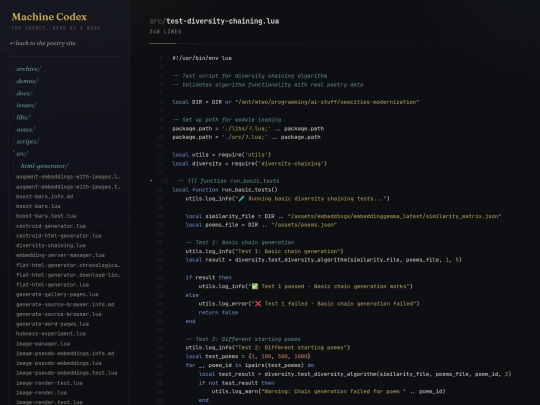Click the test tube emoji in line 17
This screenshot has height=405, width=540.
(x=241, y=199)
